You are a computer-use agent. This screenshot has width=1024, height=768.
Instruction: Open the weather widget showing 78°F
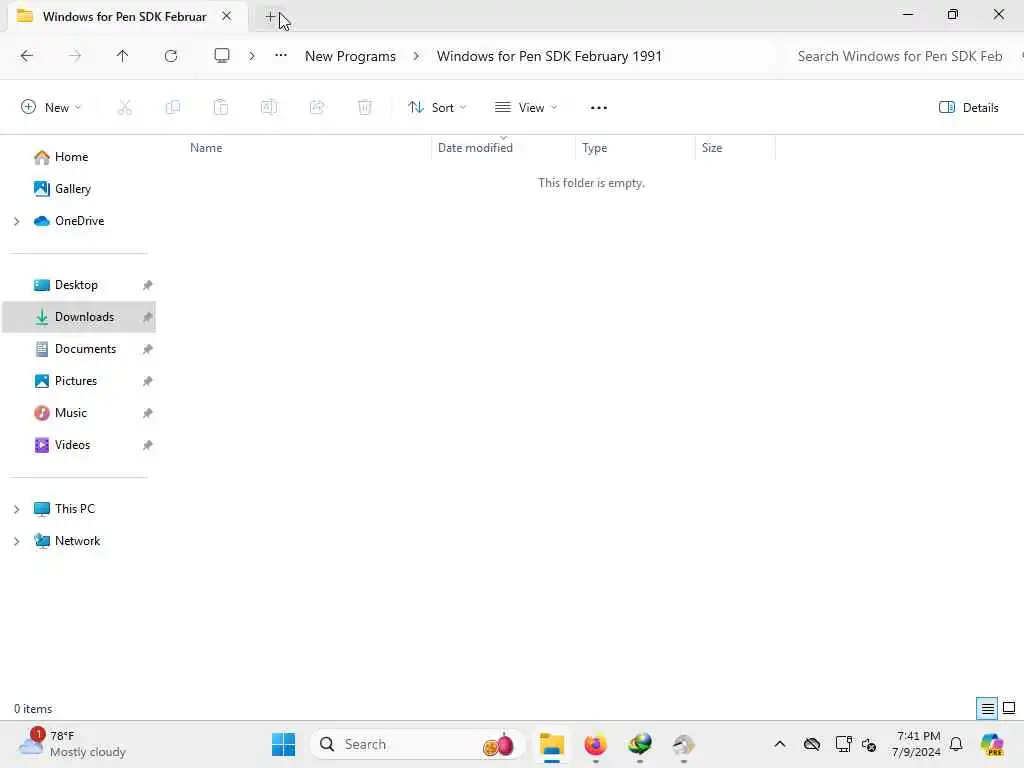73,744
